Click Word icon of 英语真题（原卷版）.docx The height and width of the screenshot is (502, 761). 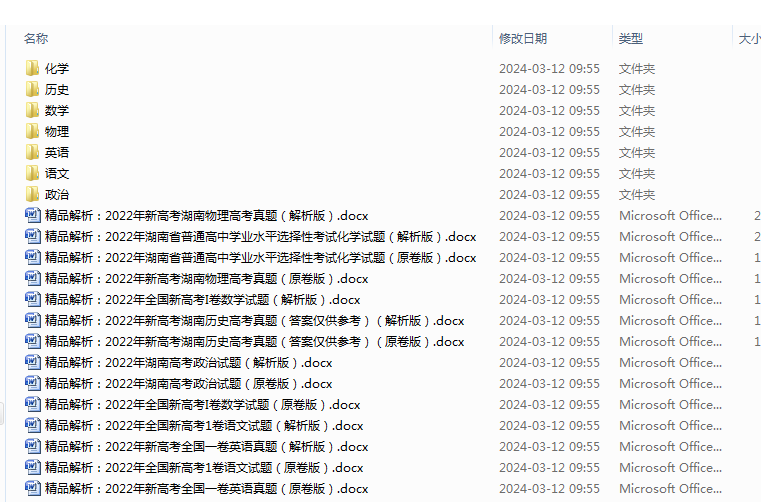click(x=33, y=489)
